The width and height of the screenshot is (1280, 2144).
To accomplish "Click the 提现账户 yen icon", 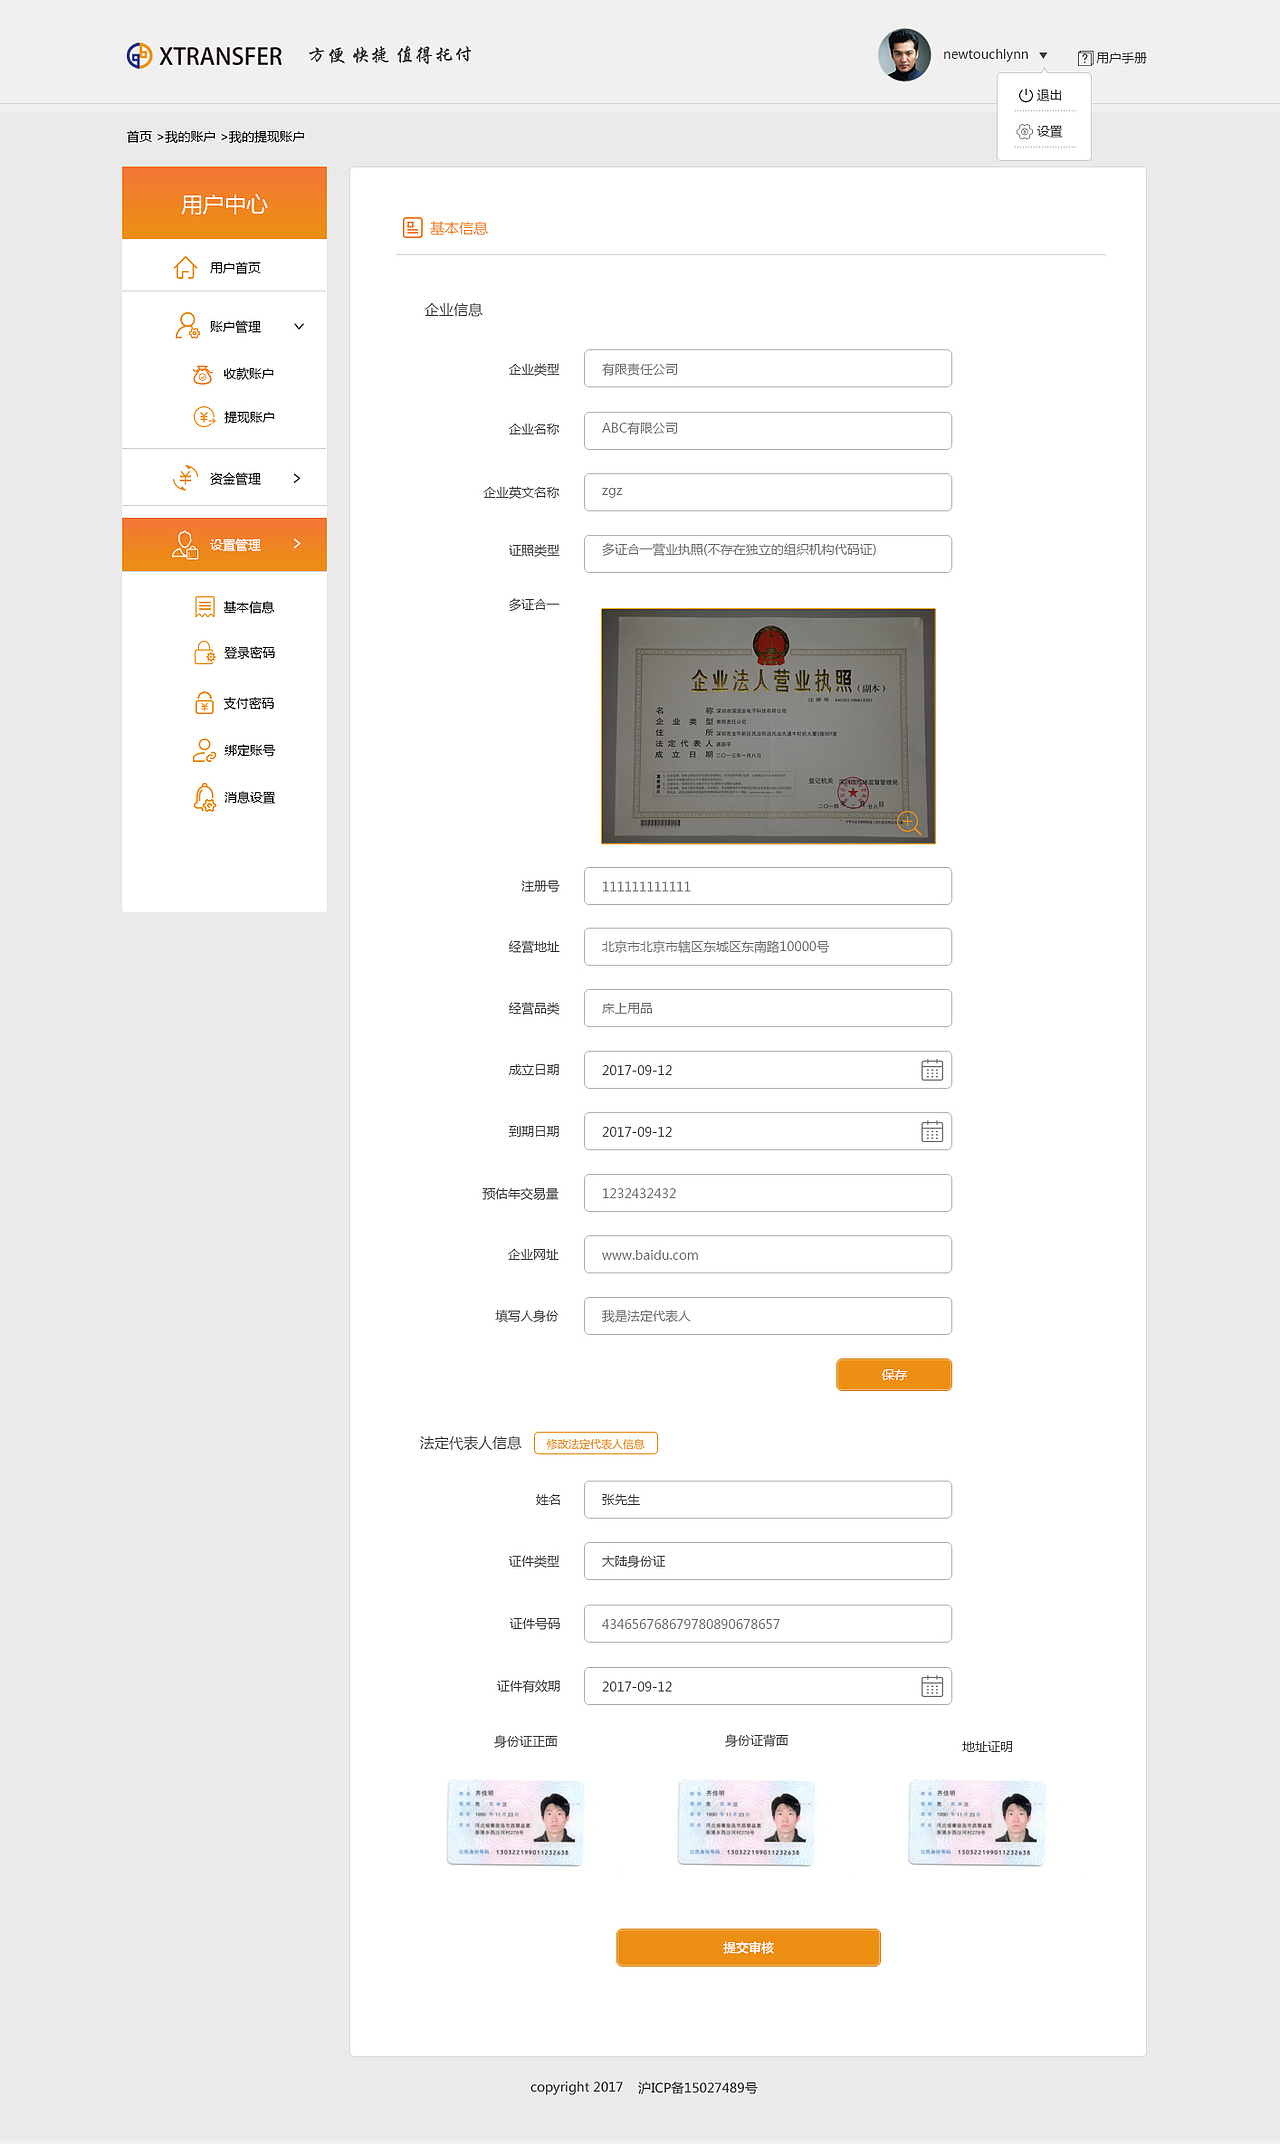I will click(x=204, y=417).
